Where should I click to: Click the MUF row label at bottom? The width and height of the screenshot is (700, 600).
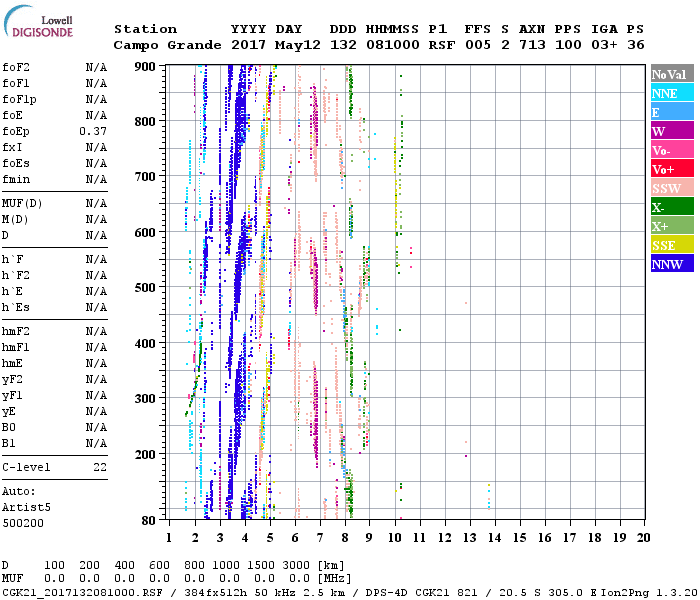12,579
